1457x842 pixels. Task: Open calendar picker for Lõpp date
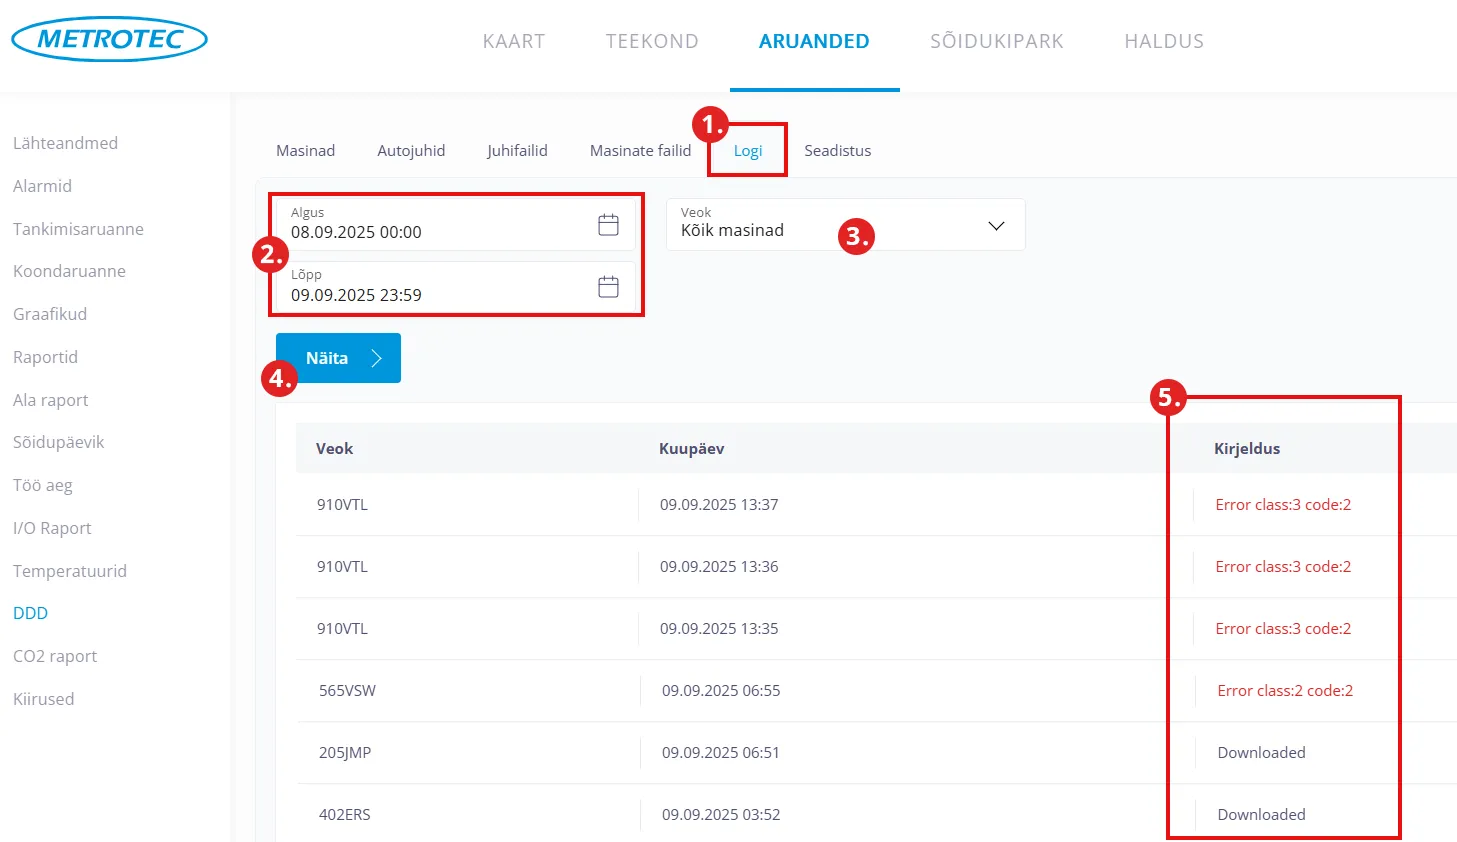pos(608,287)
